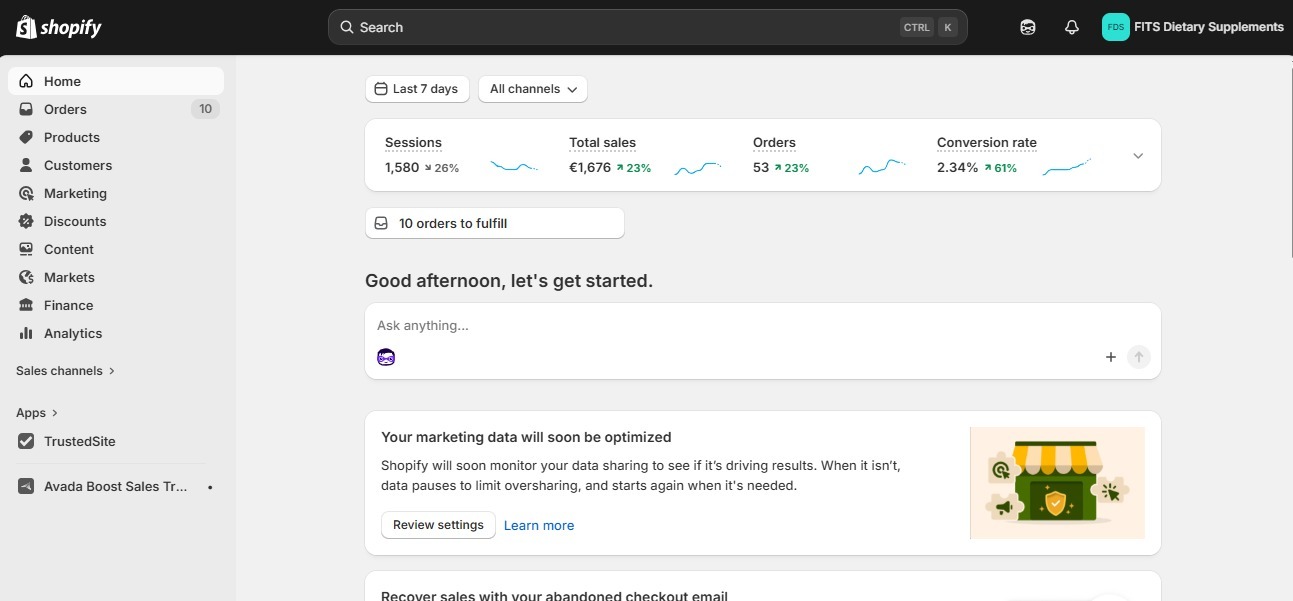Click the Home icon in sidebar
Viewport: 1293px width, 601px height.
click(26, 81)
